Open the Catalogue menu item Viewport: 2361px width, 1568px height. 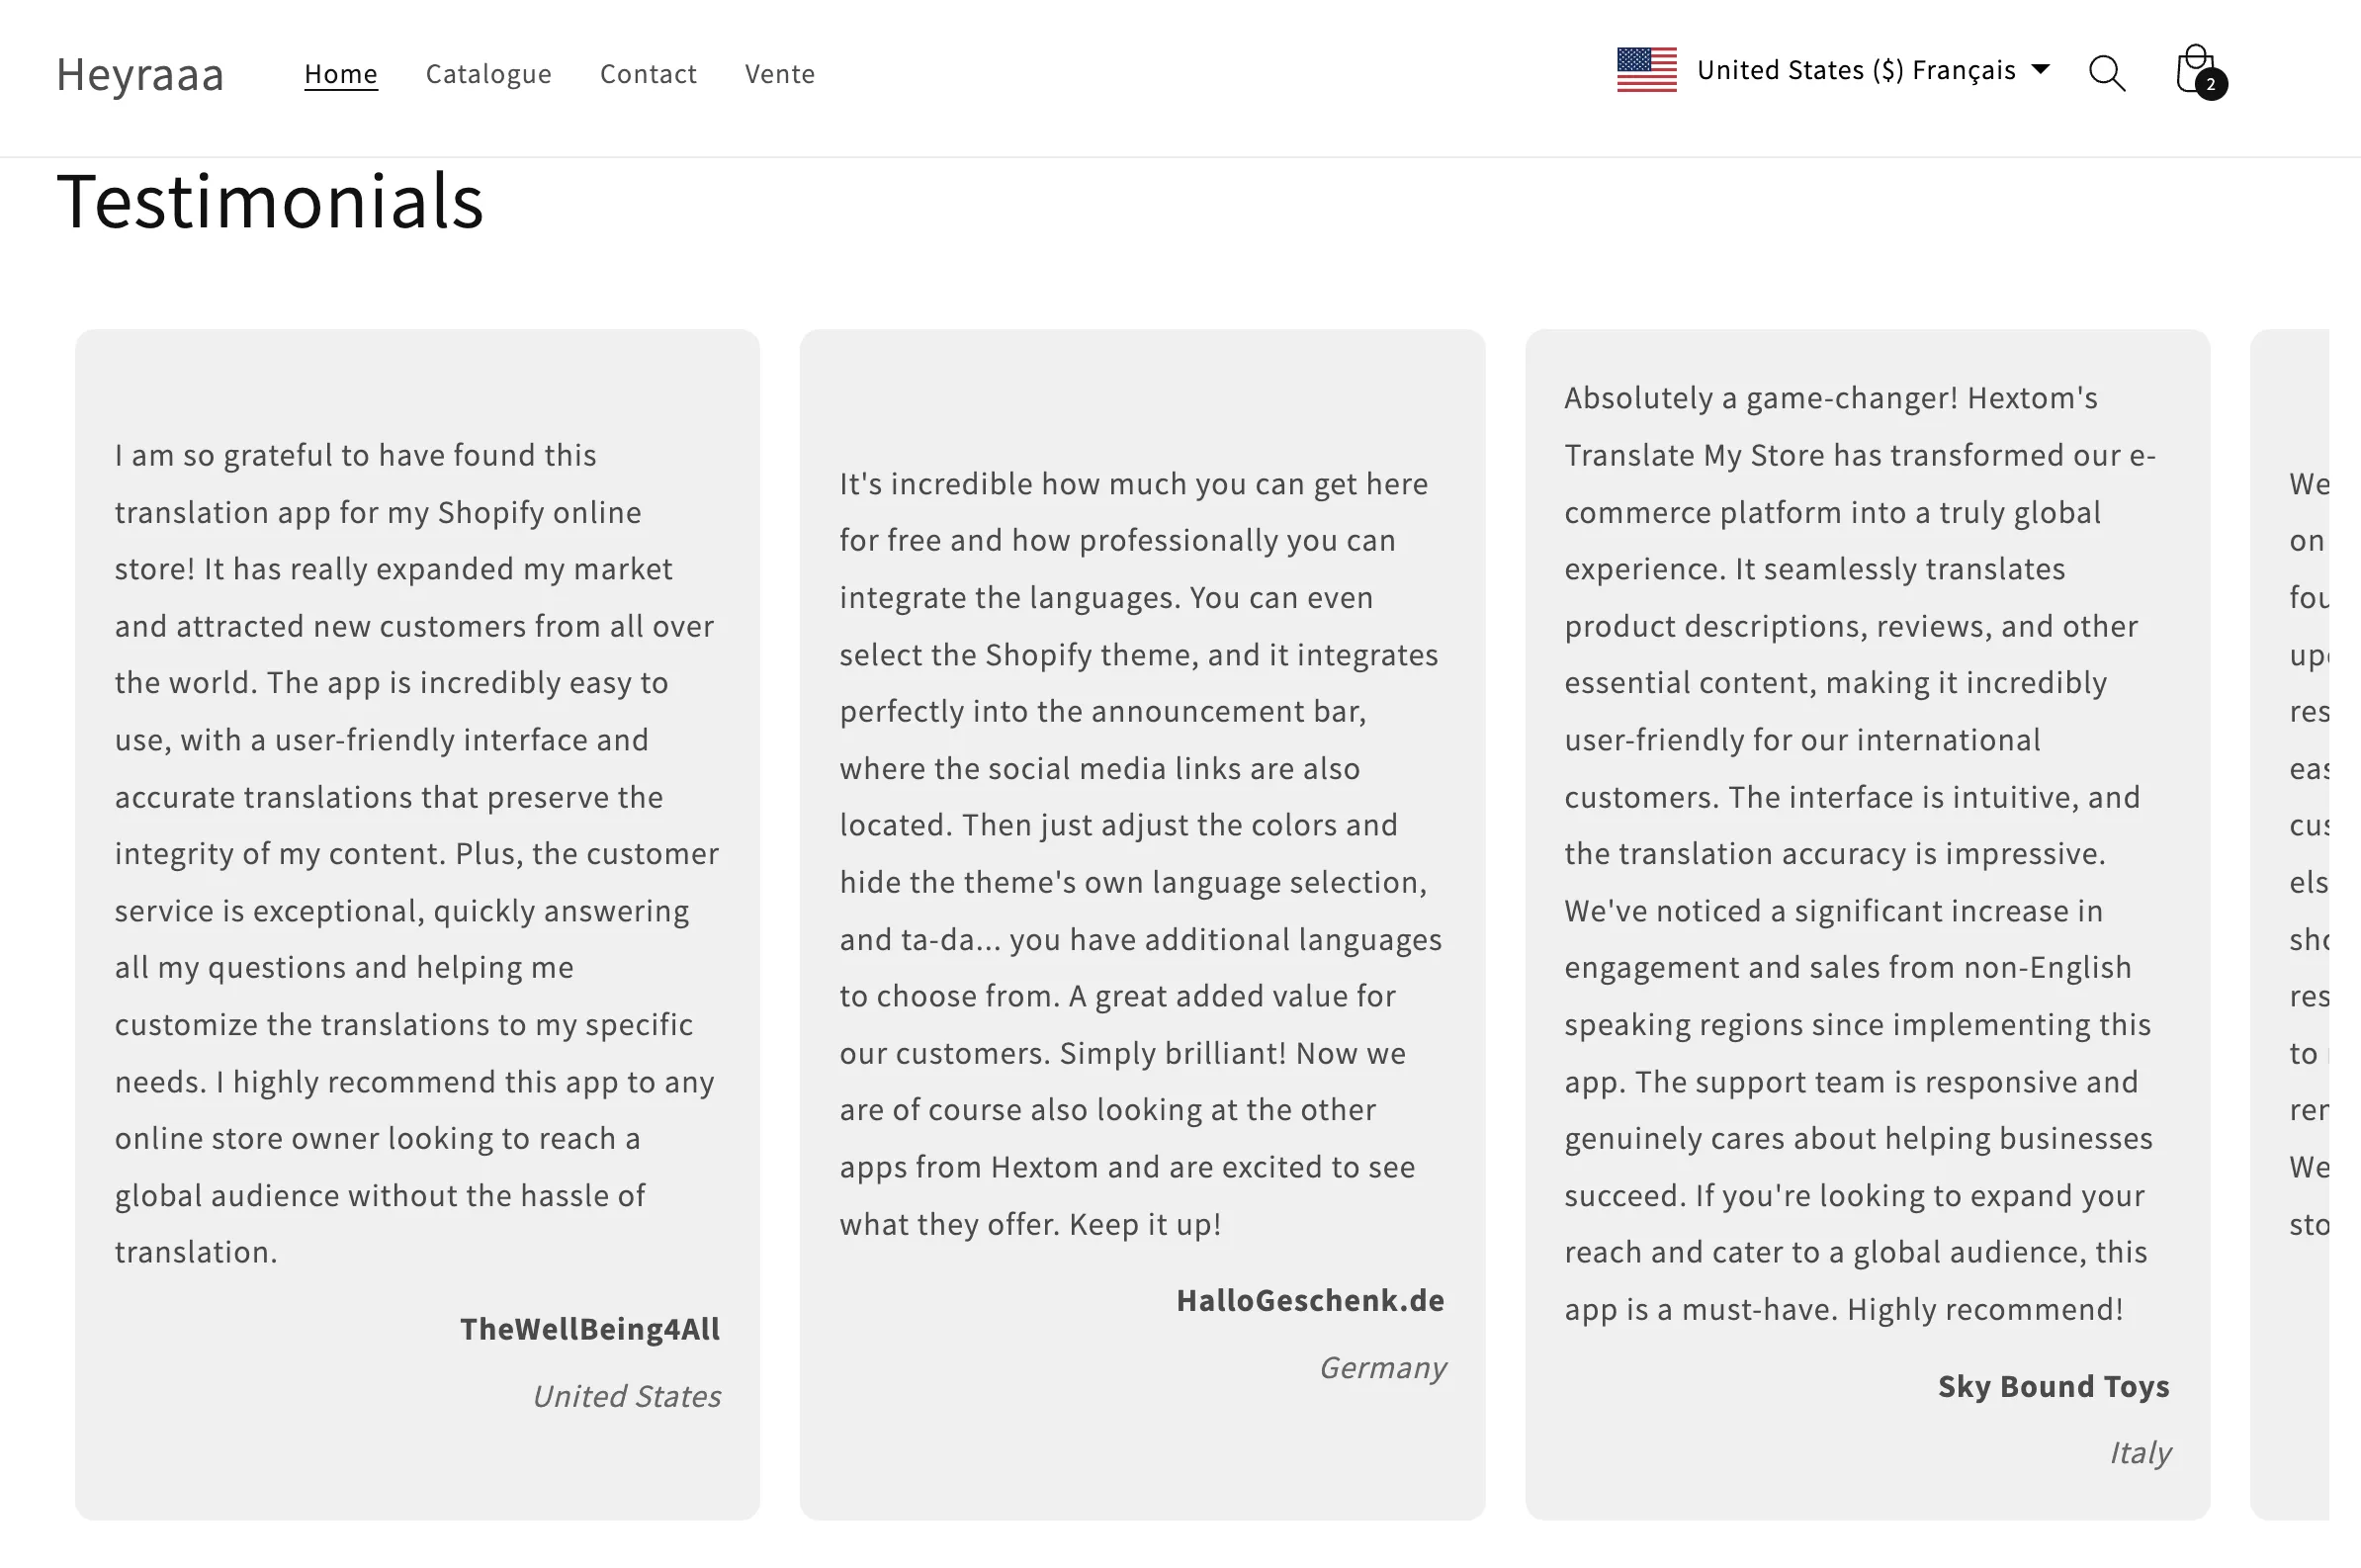(x=489, y=74)
